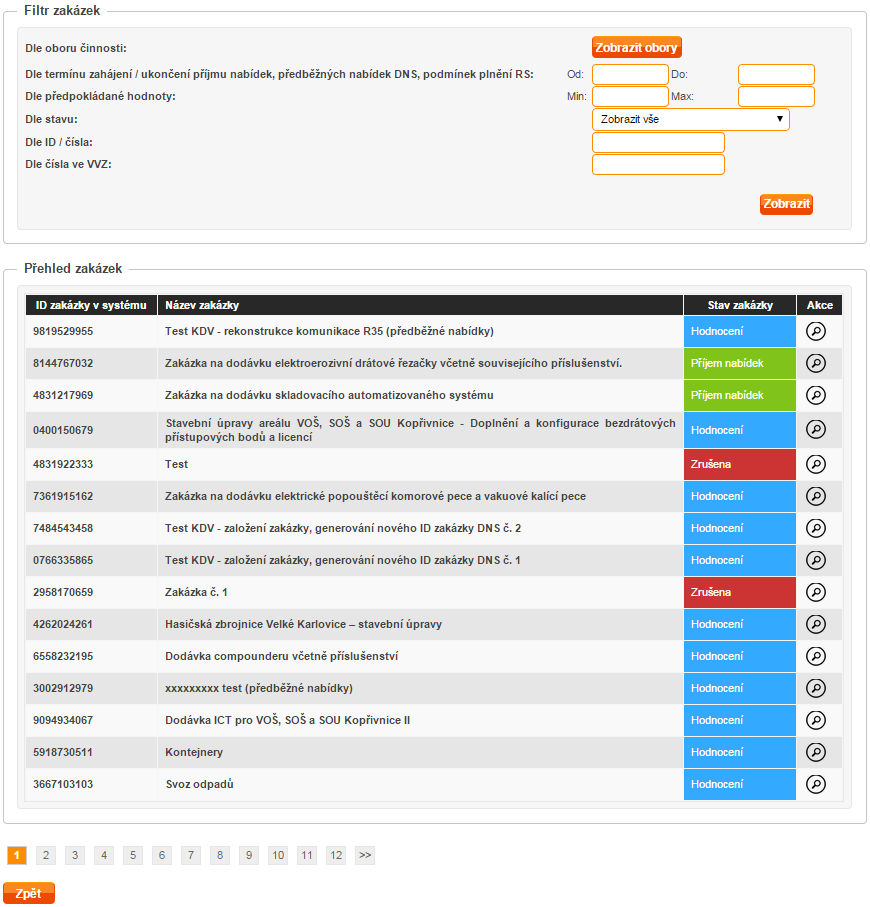Open detail icon for Zakázka č. 1

point(816,592)
